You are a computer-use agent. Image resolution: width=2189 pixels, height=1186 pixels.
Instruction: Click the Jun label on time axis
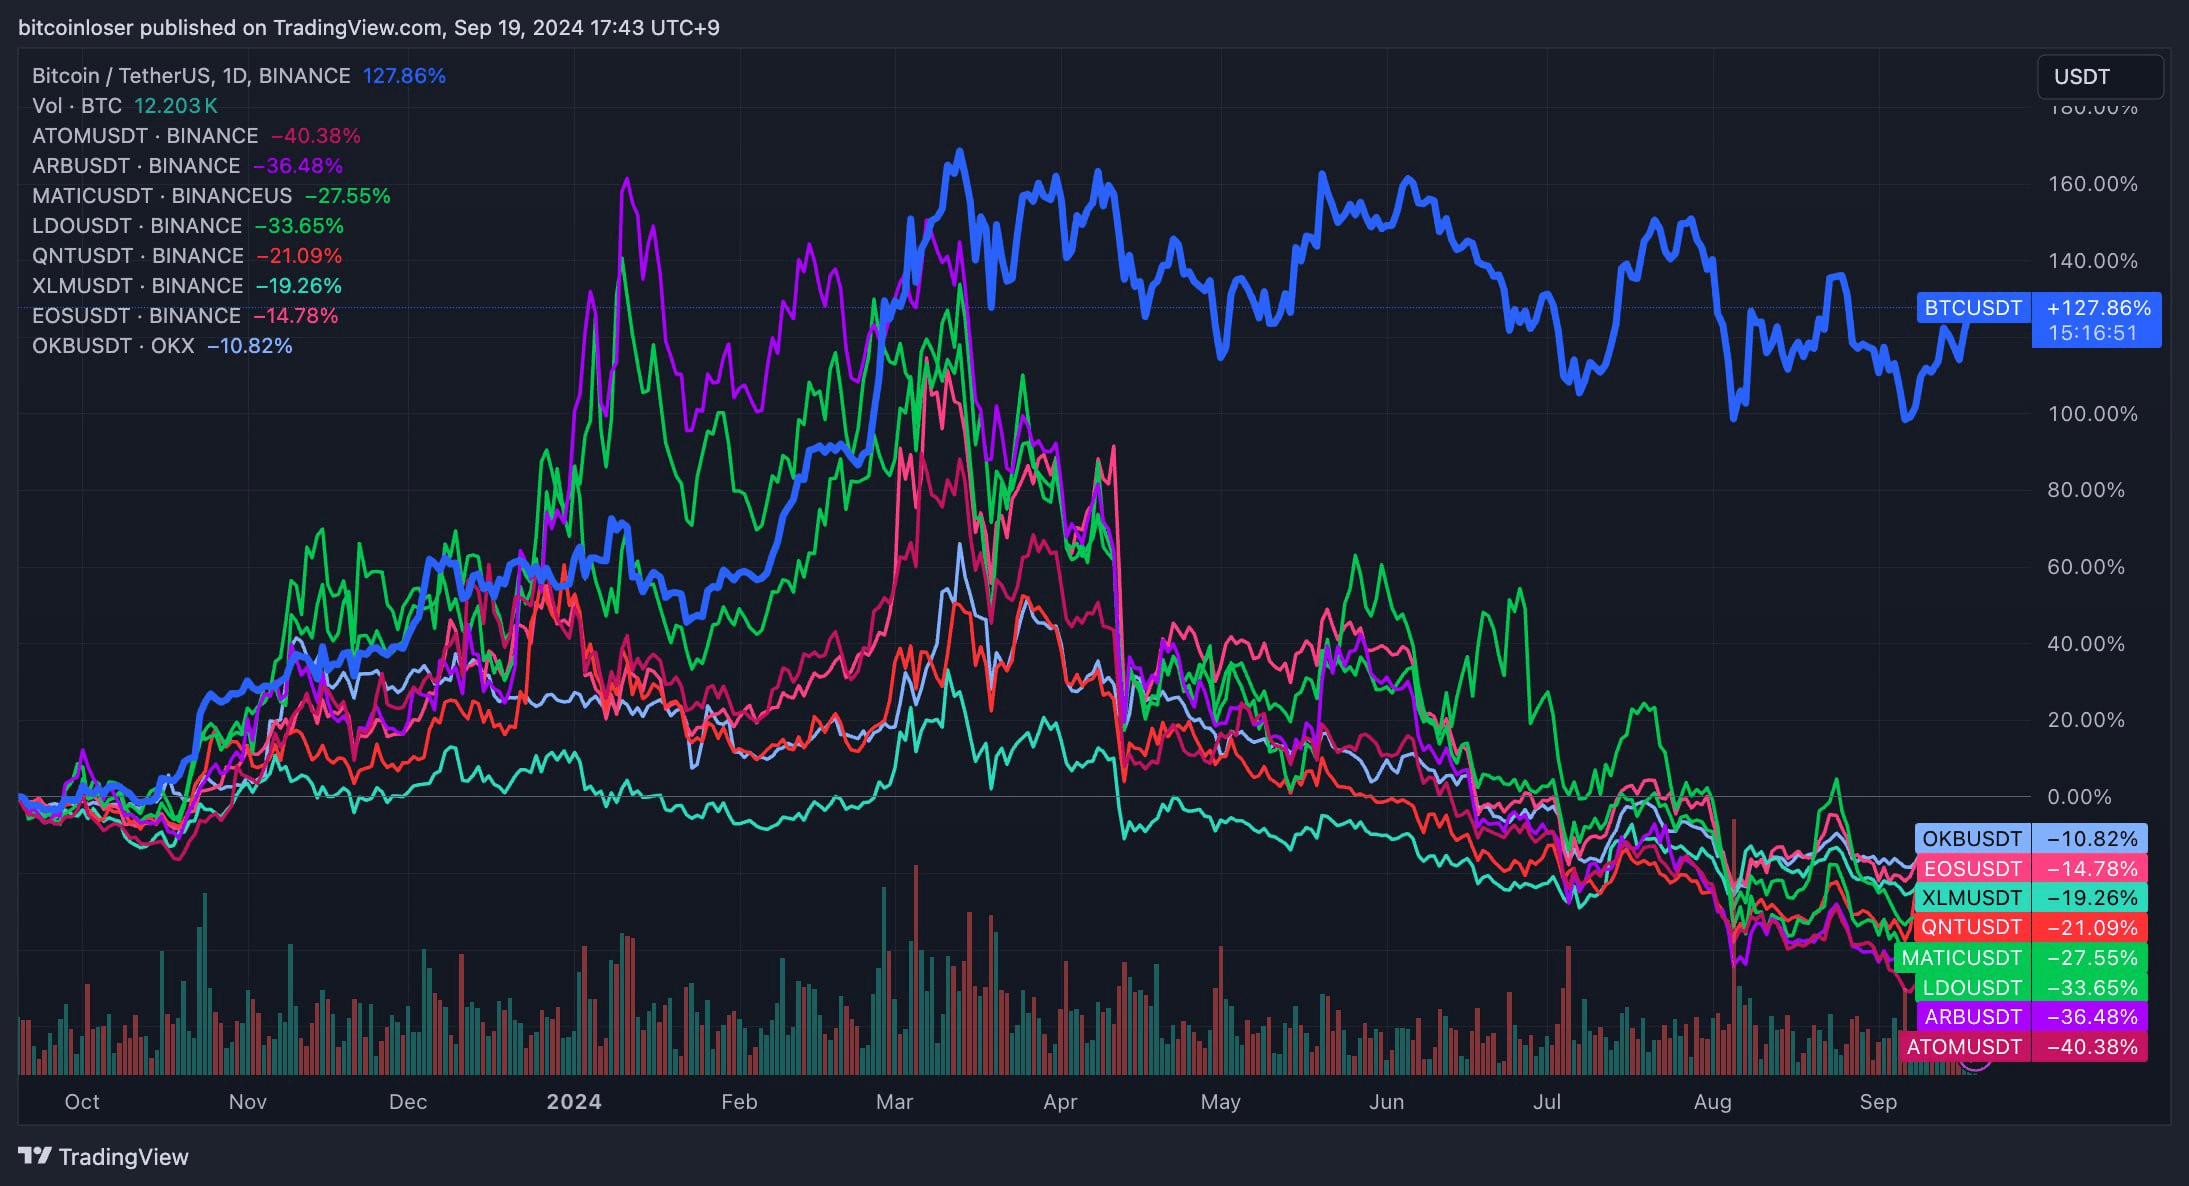pyautogui.click(x=1386, y=1102)
